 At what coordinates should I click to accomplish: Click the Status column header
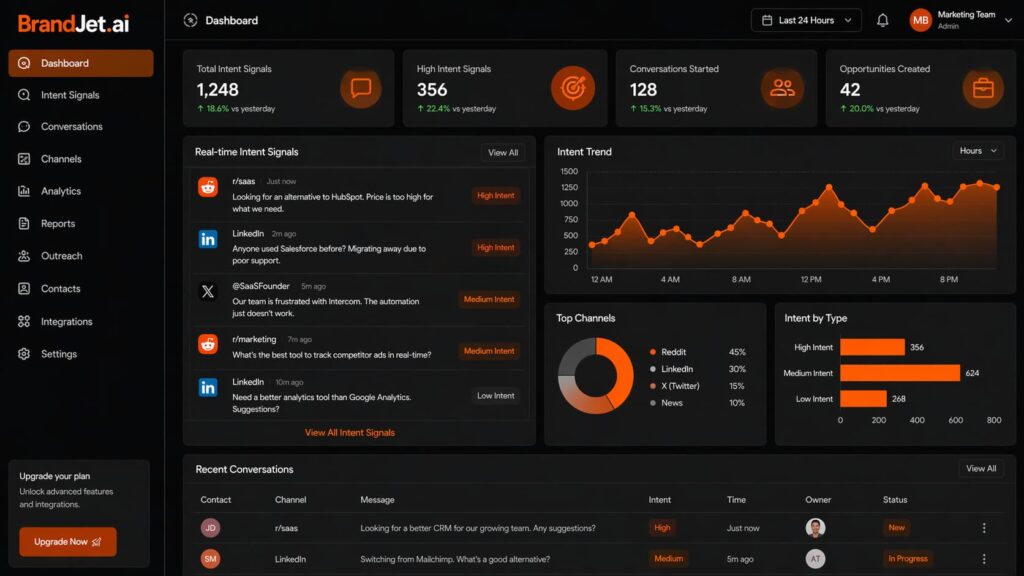pos(895,500)
